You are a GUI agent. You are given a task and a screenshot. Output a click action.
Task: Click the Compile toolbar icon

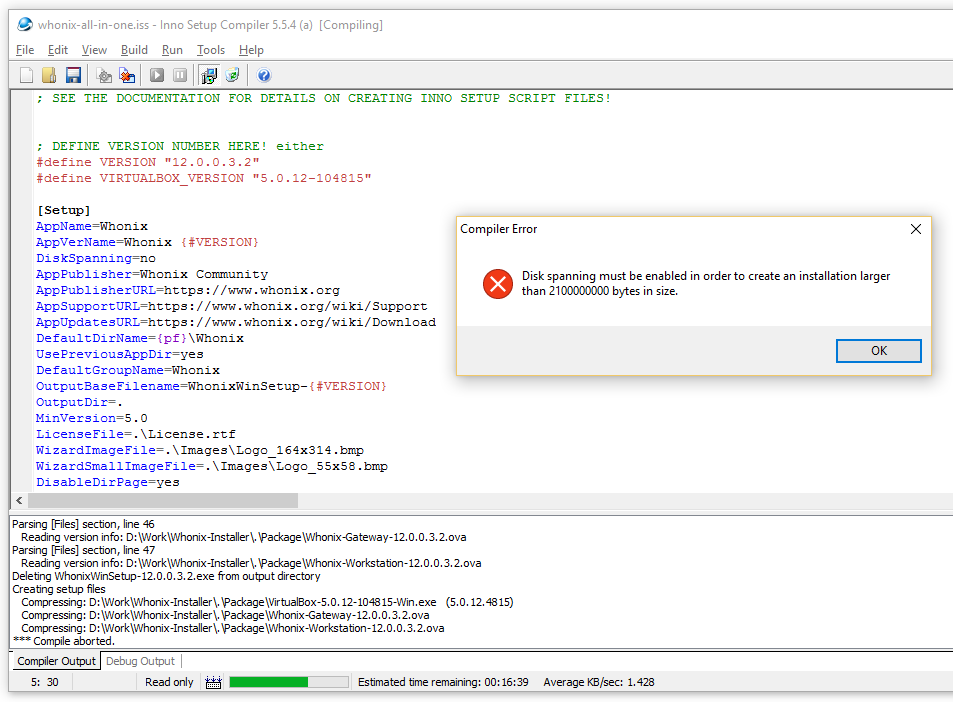tap(104, 75)
